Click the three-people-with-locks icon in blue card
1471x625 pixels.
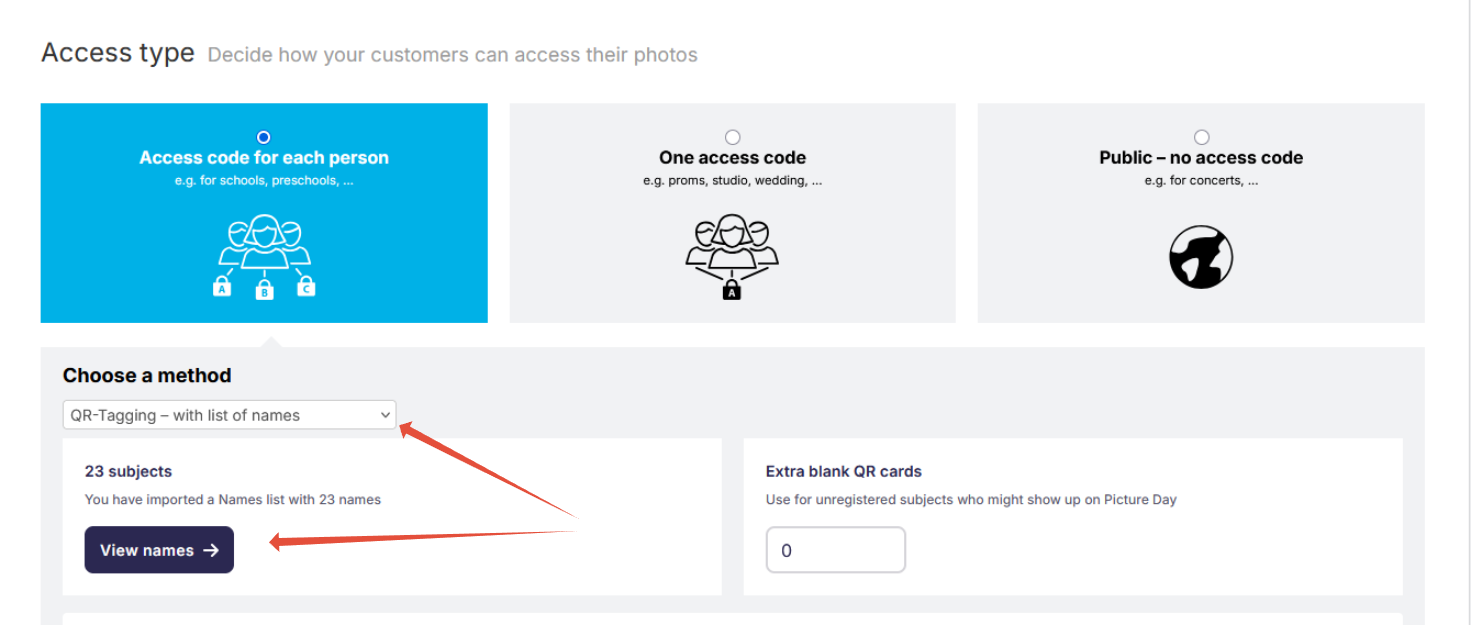click(264, 257)
